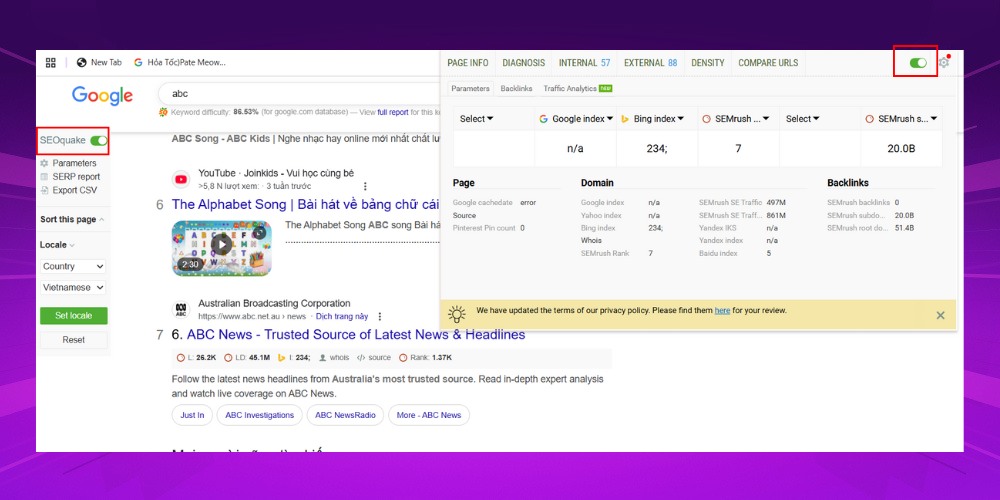
Task: Select the Parameters sub-tab
Action: [x=471, y=89]
